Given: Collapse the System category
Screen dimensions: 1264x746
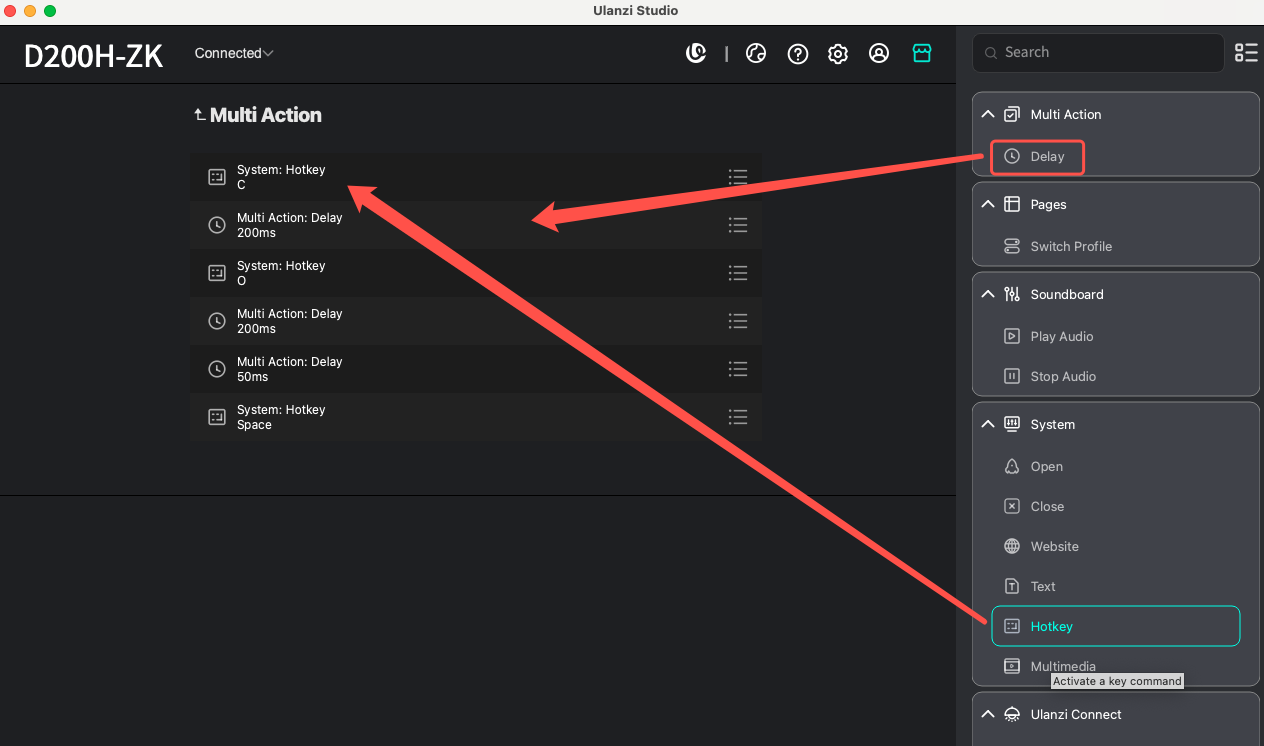Looking at the screenshot, I should pos(988,425).
